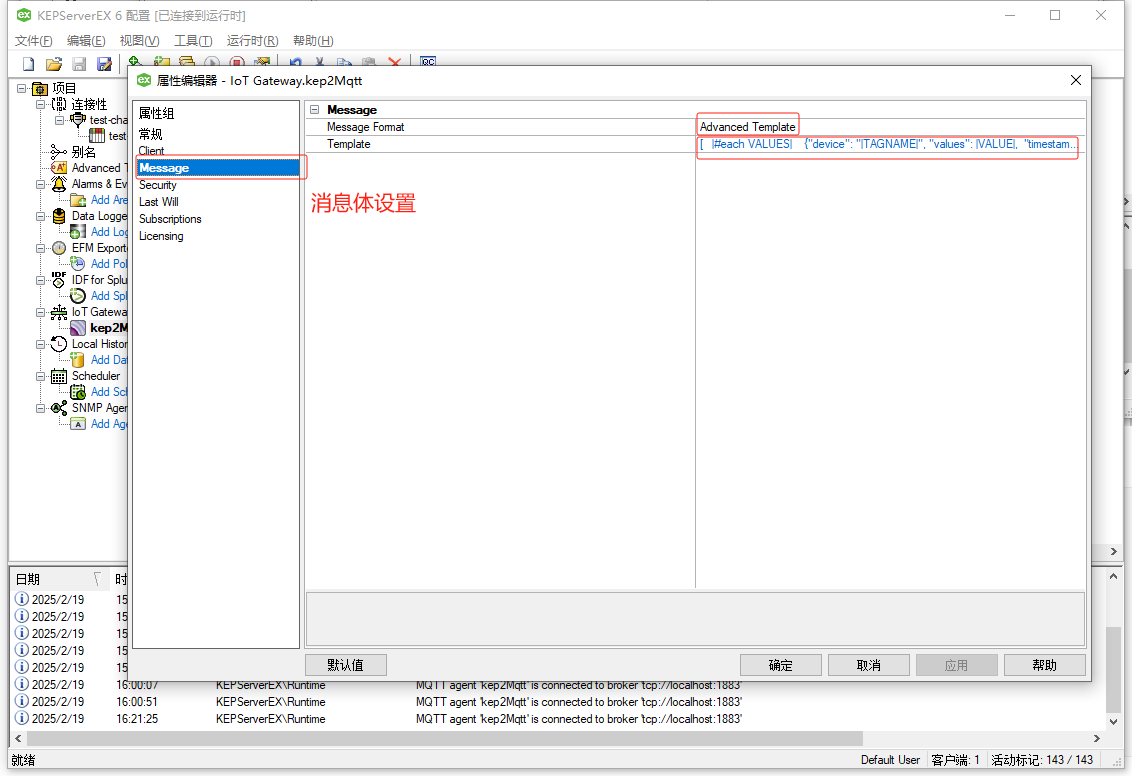This screenshot has width=1132, height=776.
Task: Click the 默认值 defaults button
Action: point(346,665)
